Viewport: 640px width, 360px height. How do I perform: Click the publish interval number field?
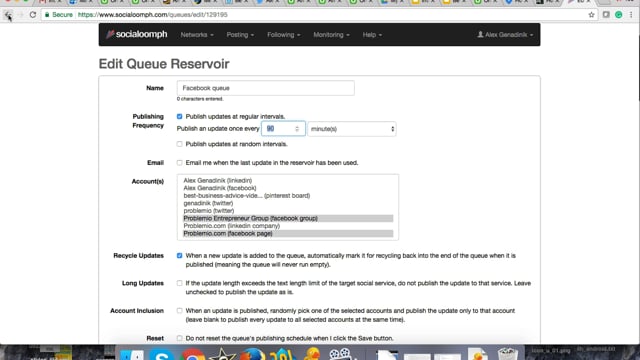click(x=283, y=129)
